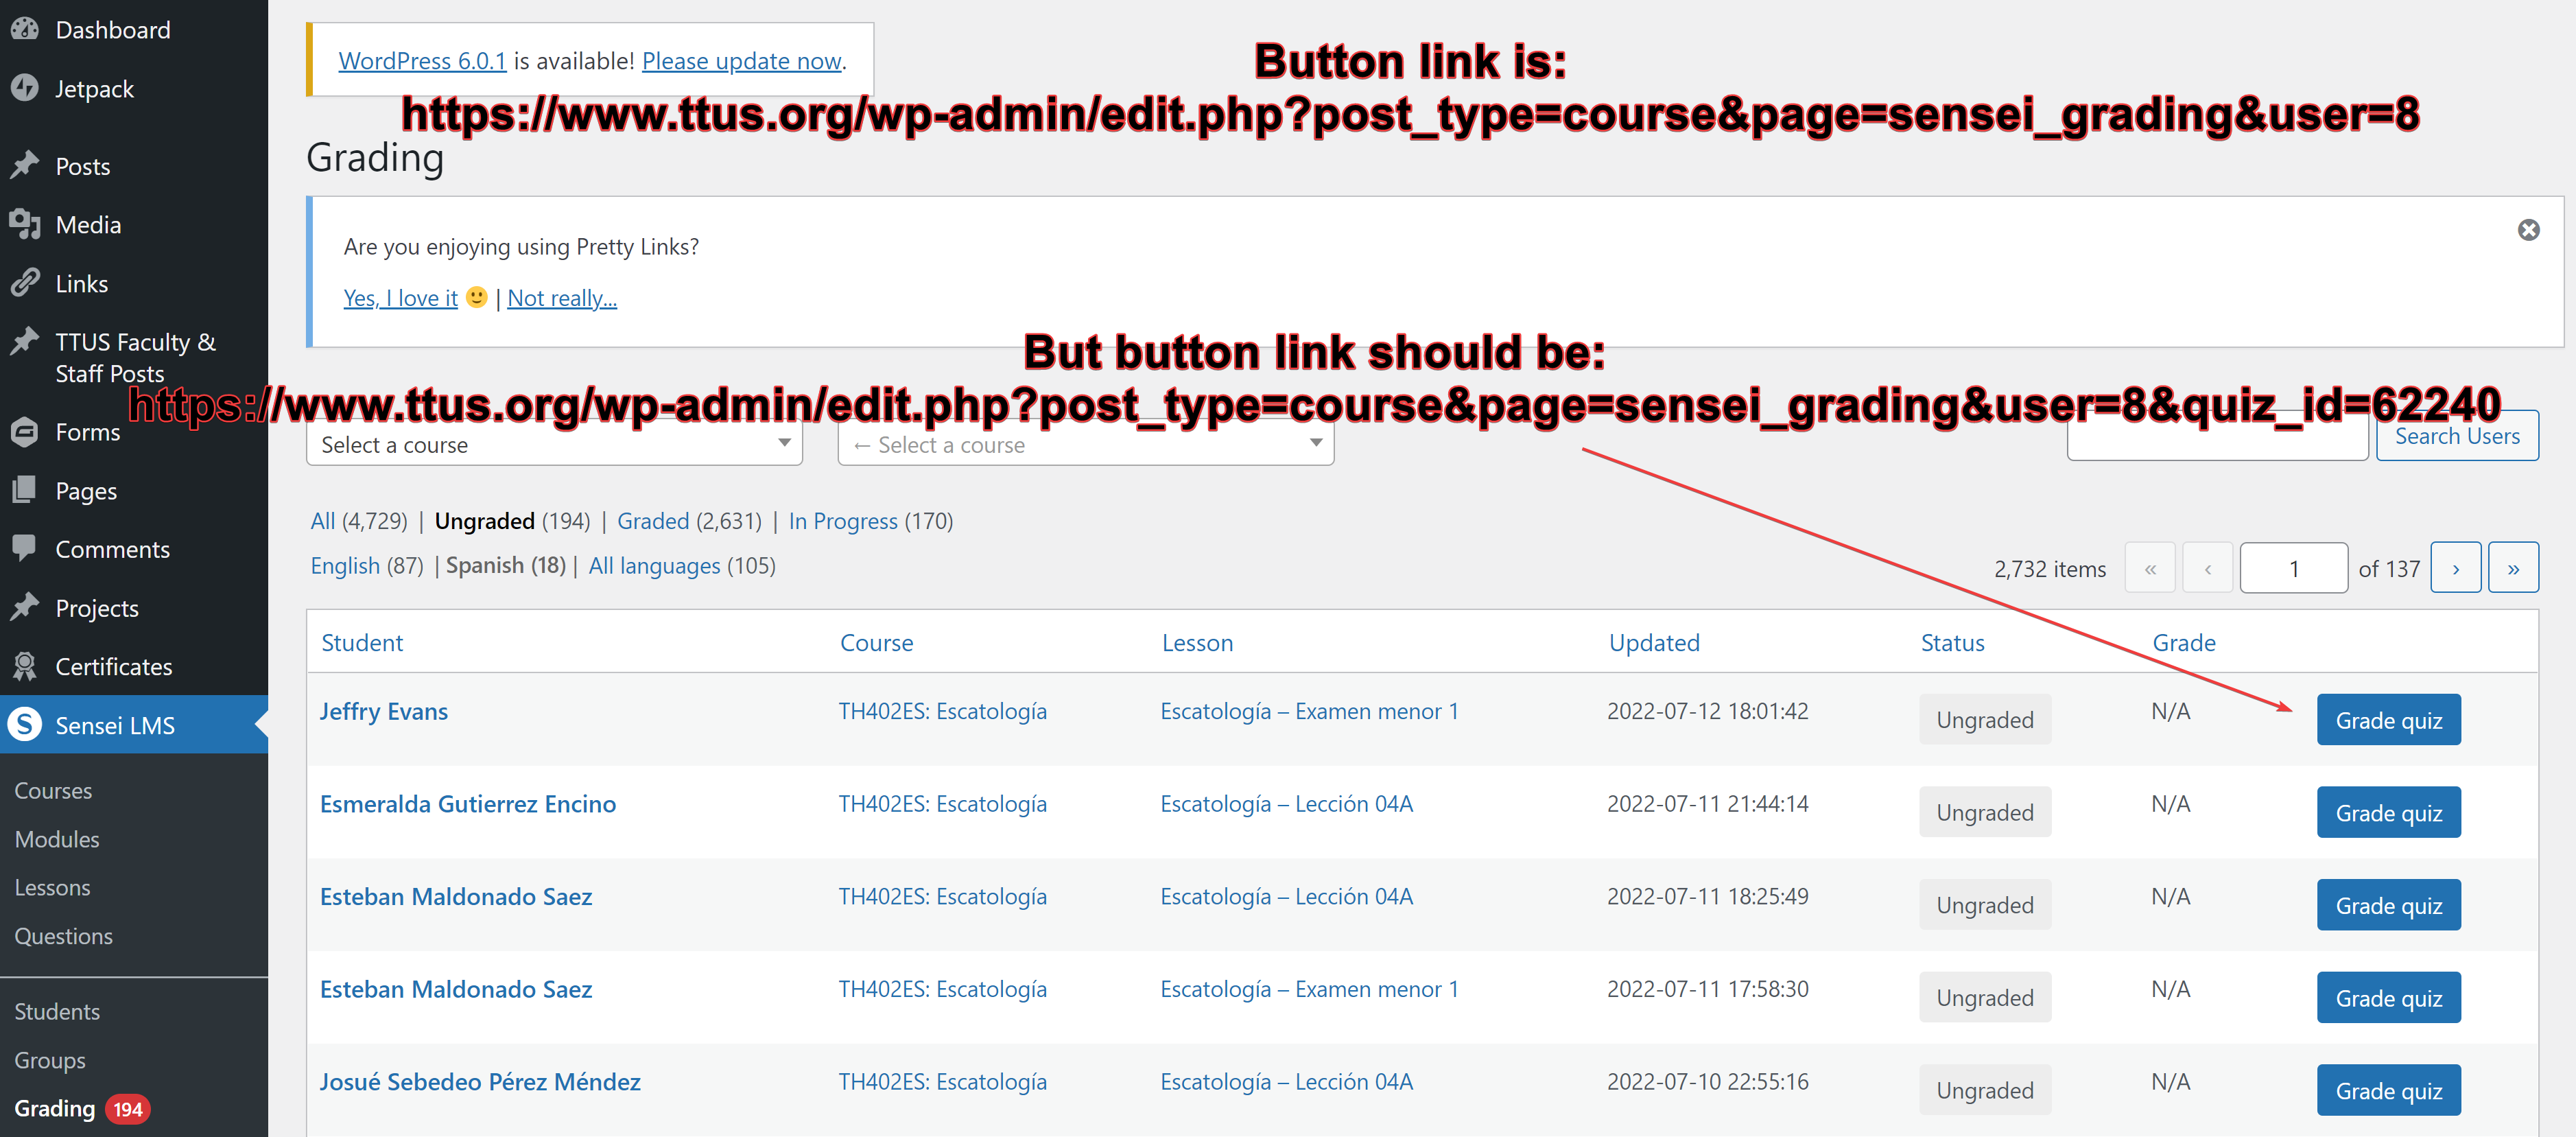Open Posts via the pushpin icon
Image resolution: width=2576 pixels, height=1137 pixels.
pos(25,165)
